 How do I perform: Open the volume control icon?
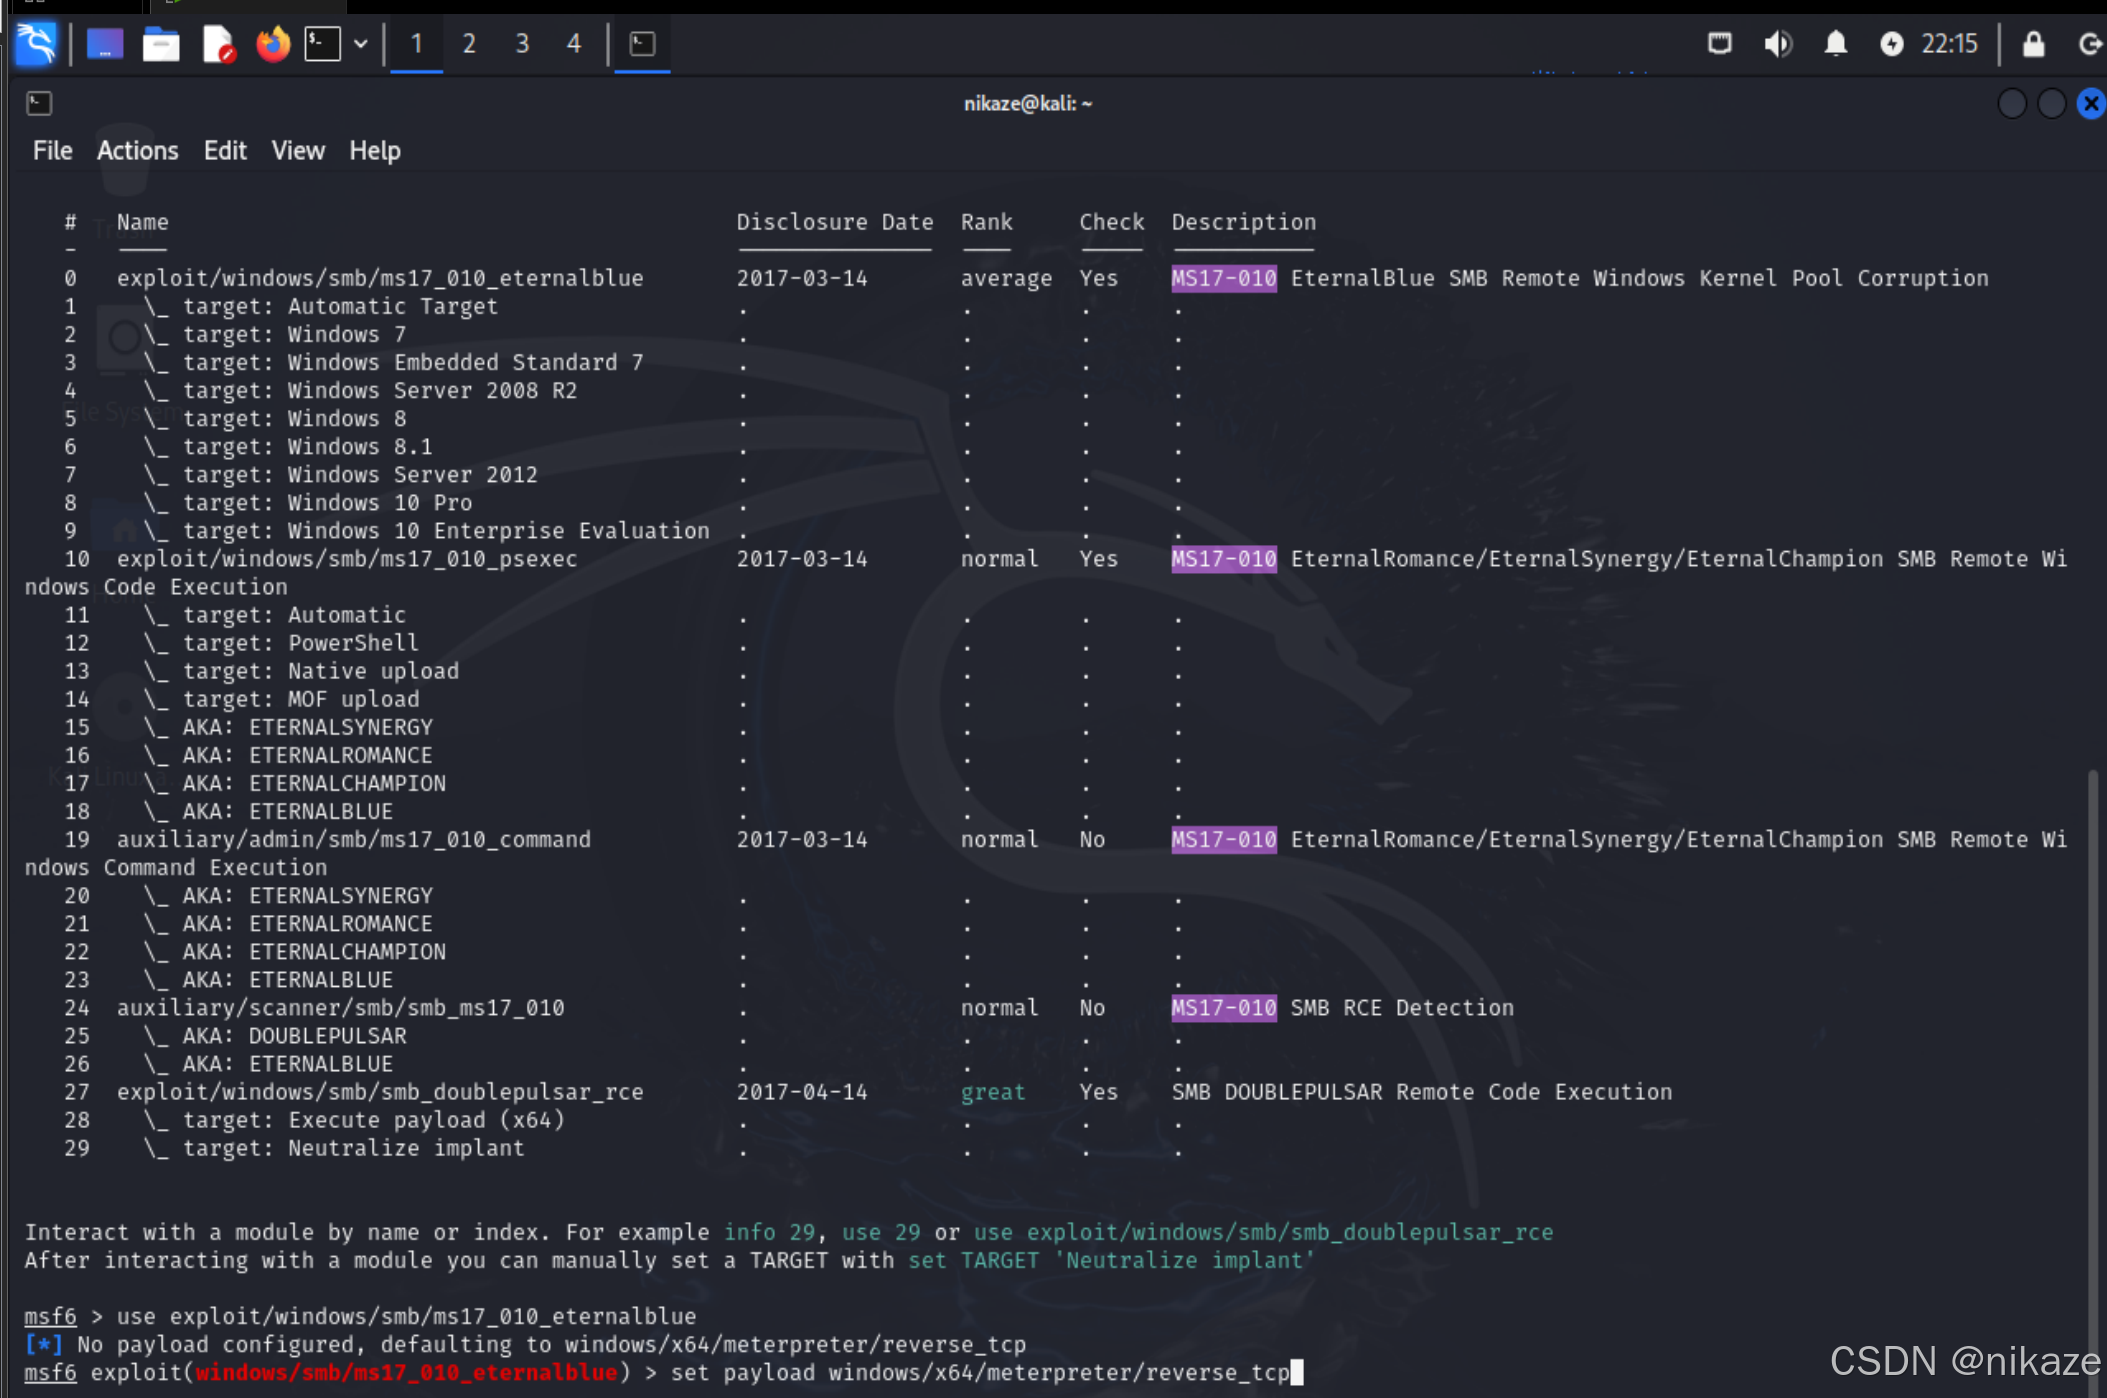tap(1777, 44)
